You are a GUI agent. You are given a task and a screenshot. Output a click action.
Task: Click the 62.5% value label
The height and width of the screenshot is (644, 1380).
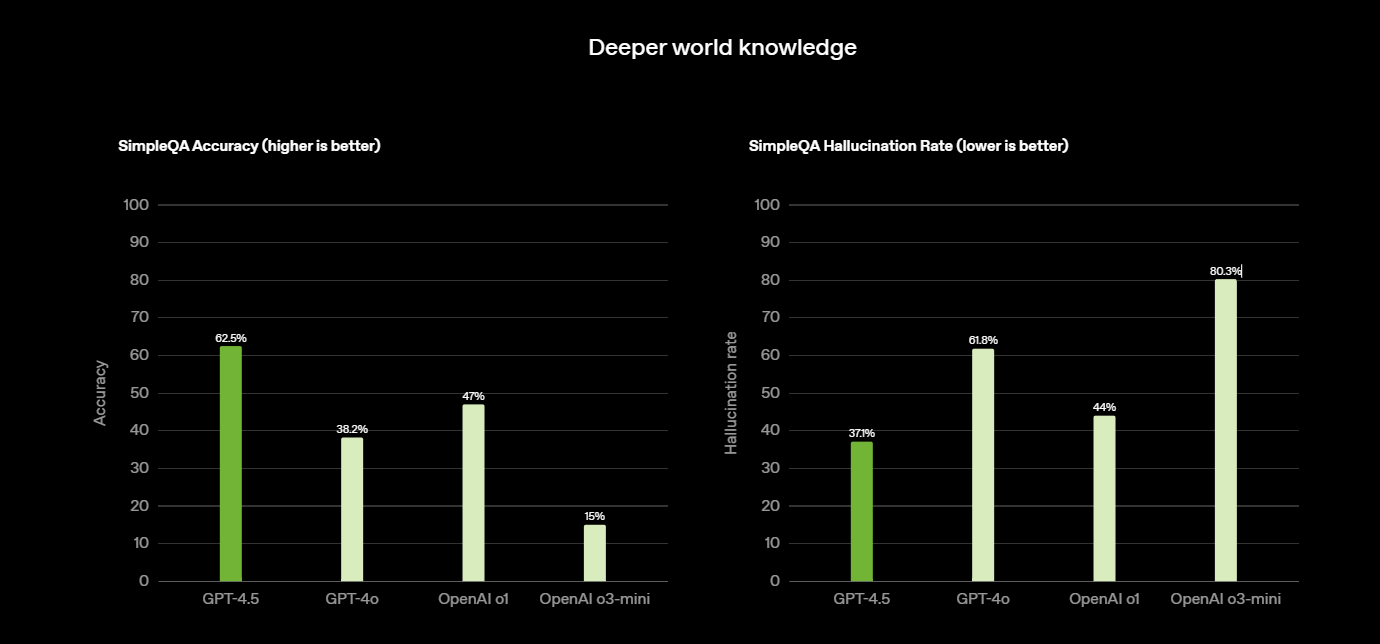[231, 338]
